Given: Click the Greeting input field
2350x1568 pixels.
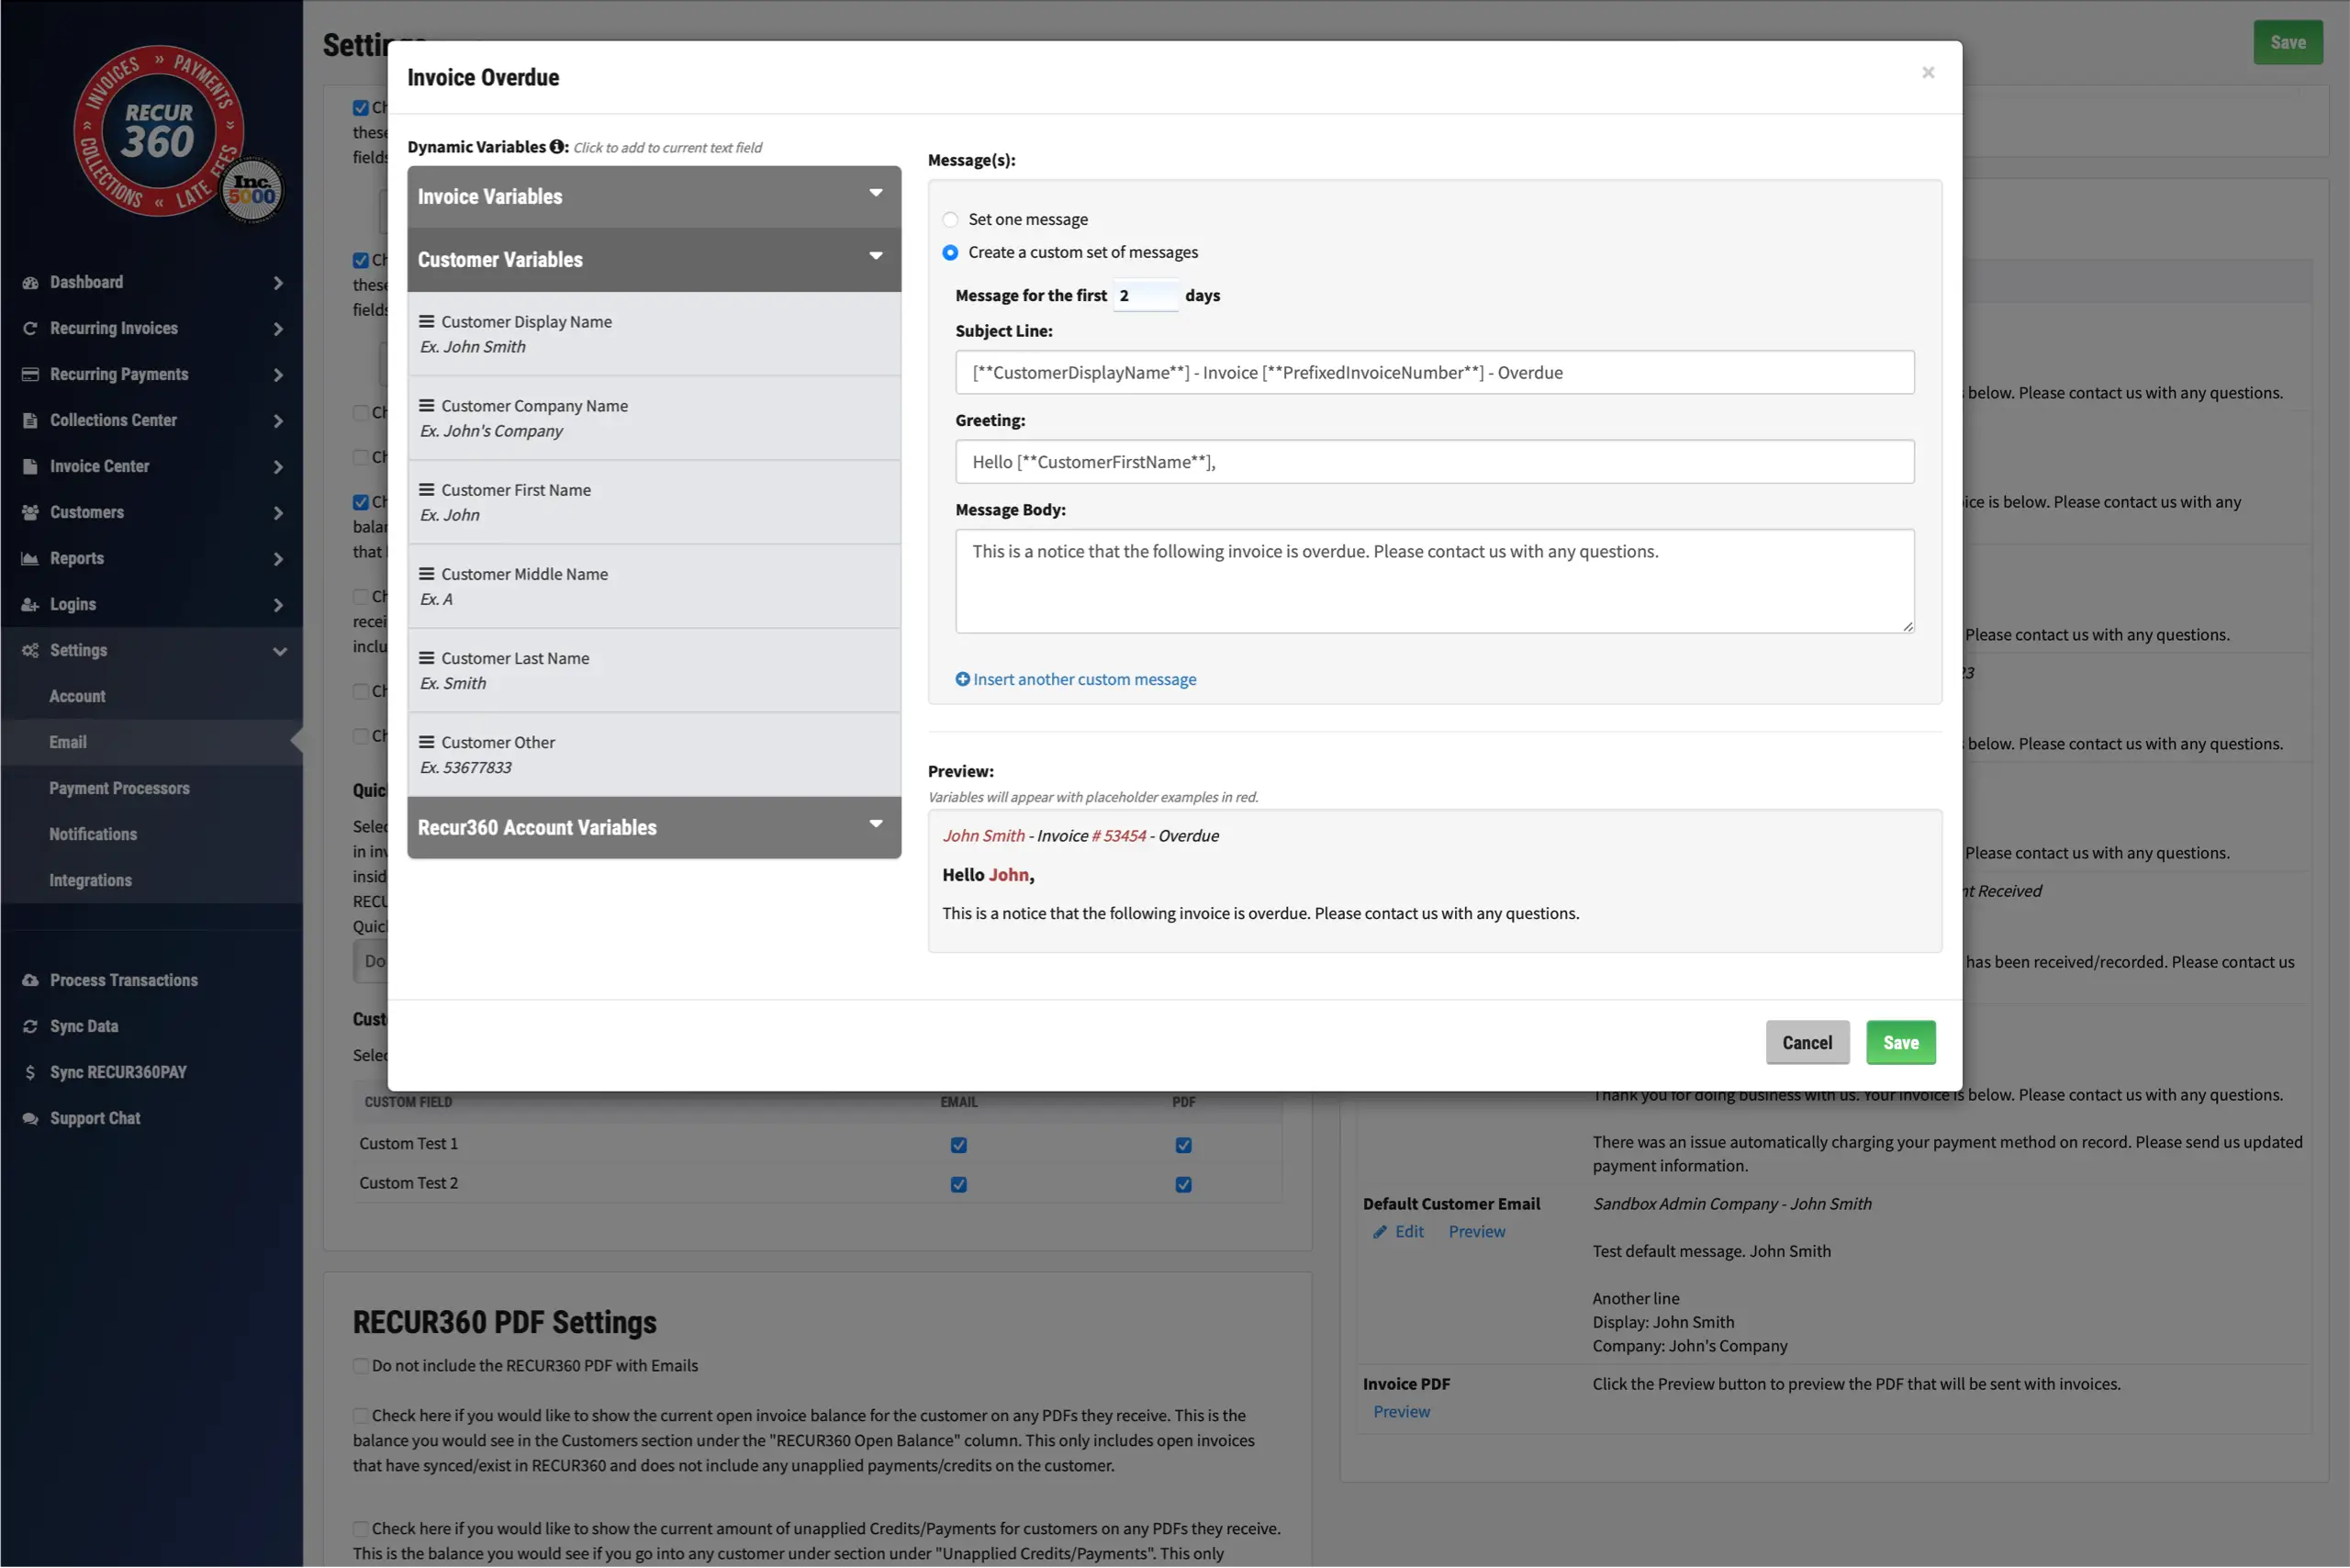Looking at the screenshot, I should coord(1434,462).
